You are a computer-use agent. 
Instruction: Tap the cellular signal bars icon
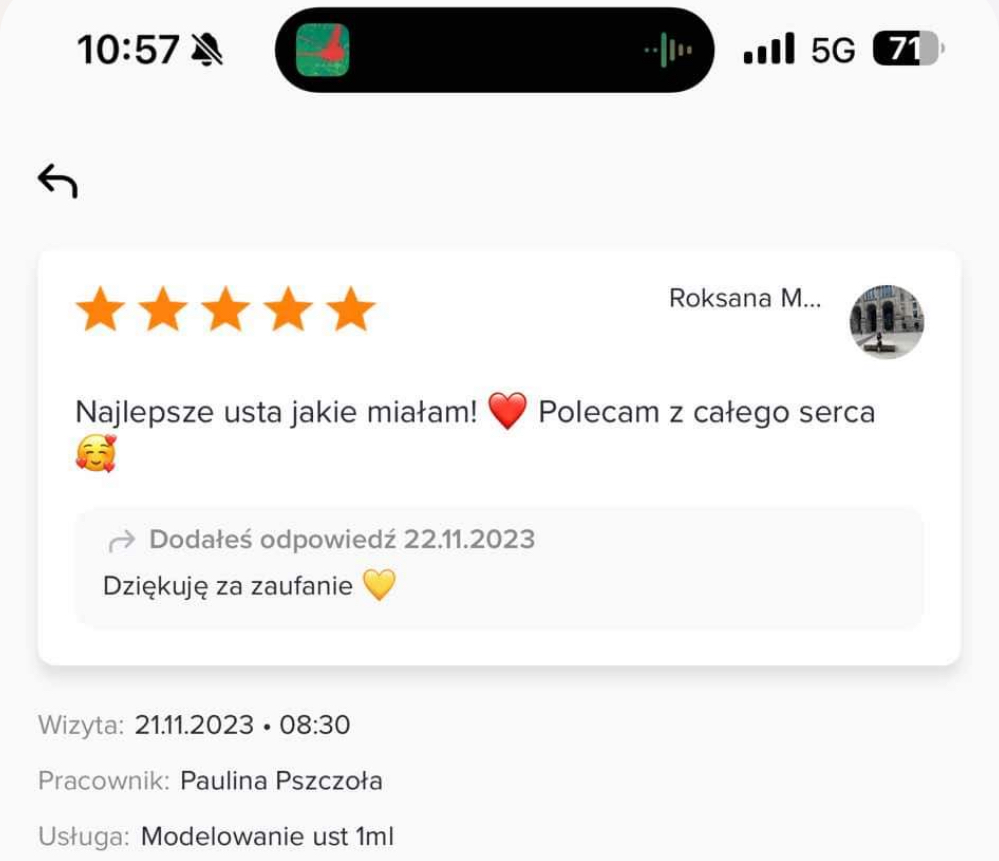(x=769, y=48)
